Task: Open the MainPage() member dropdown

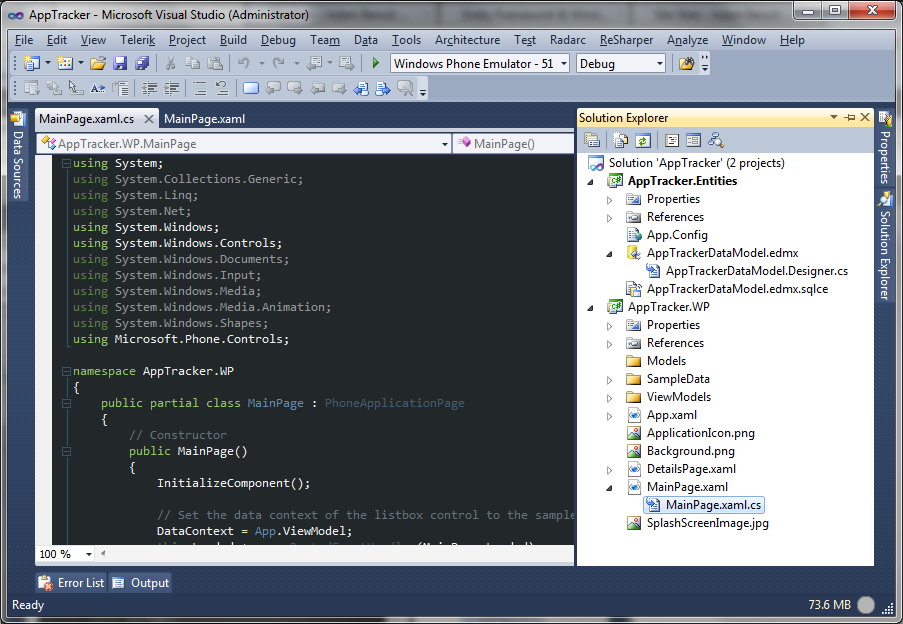Action: (x=513, y=144)
